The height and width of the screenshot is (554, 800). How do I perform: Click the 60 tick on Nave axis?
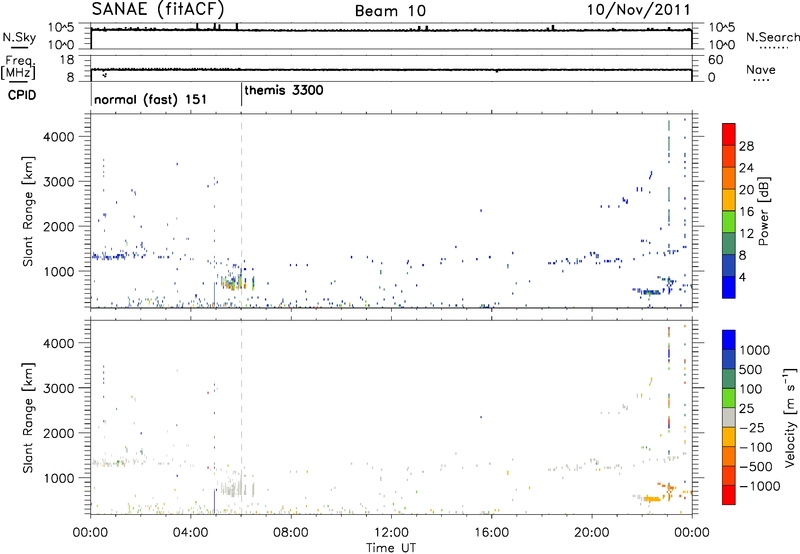(715, 60)
